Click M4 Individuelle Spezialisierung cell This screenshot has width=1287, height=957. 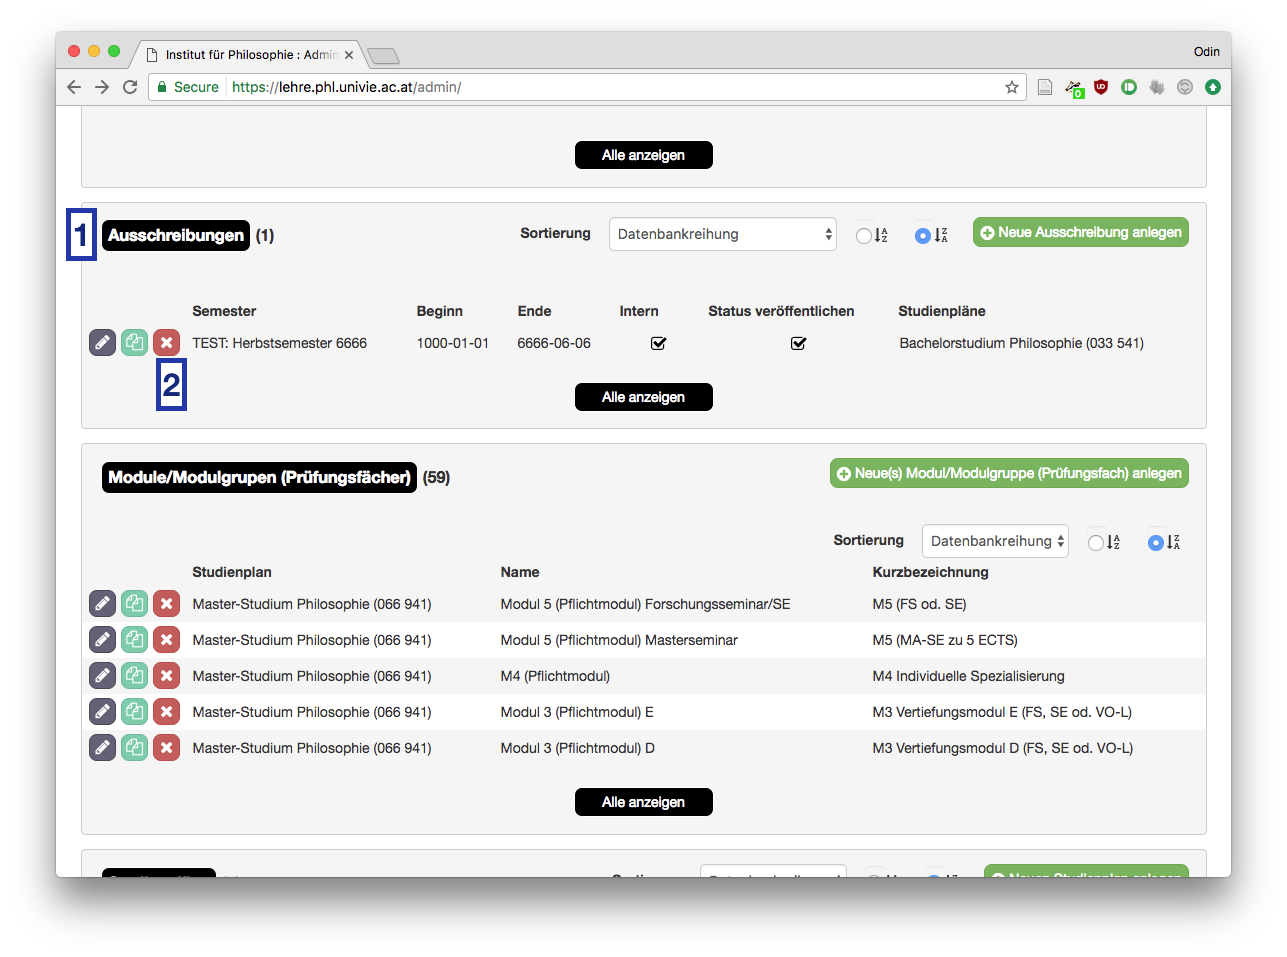969,676
